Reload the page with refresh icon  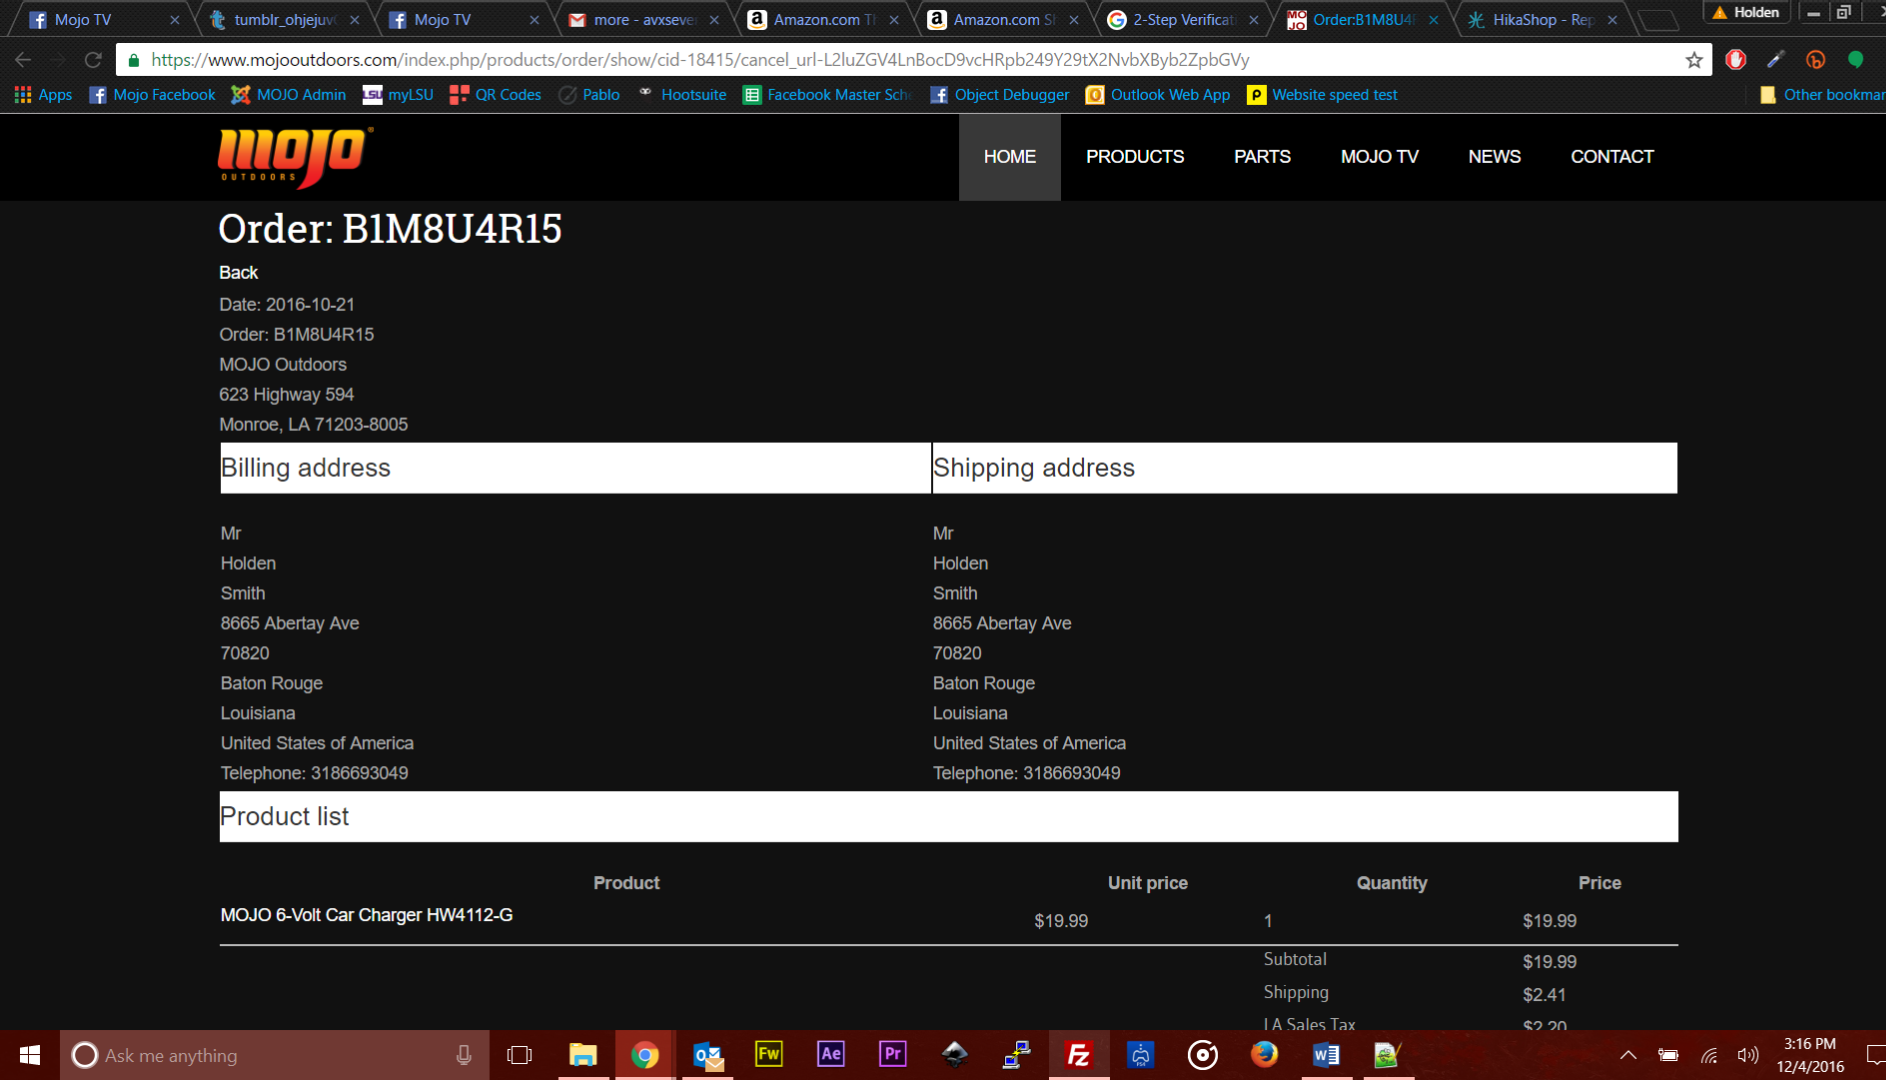pyautogui.click(x=93, y=60)
